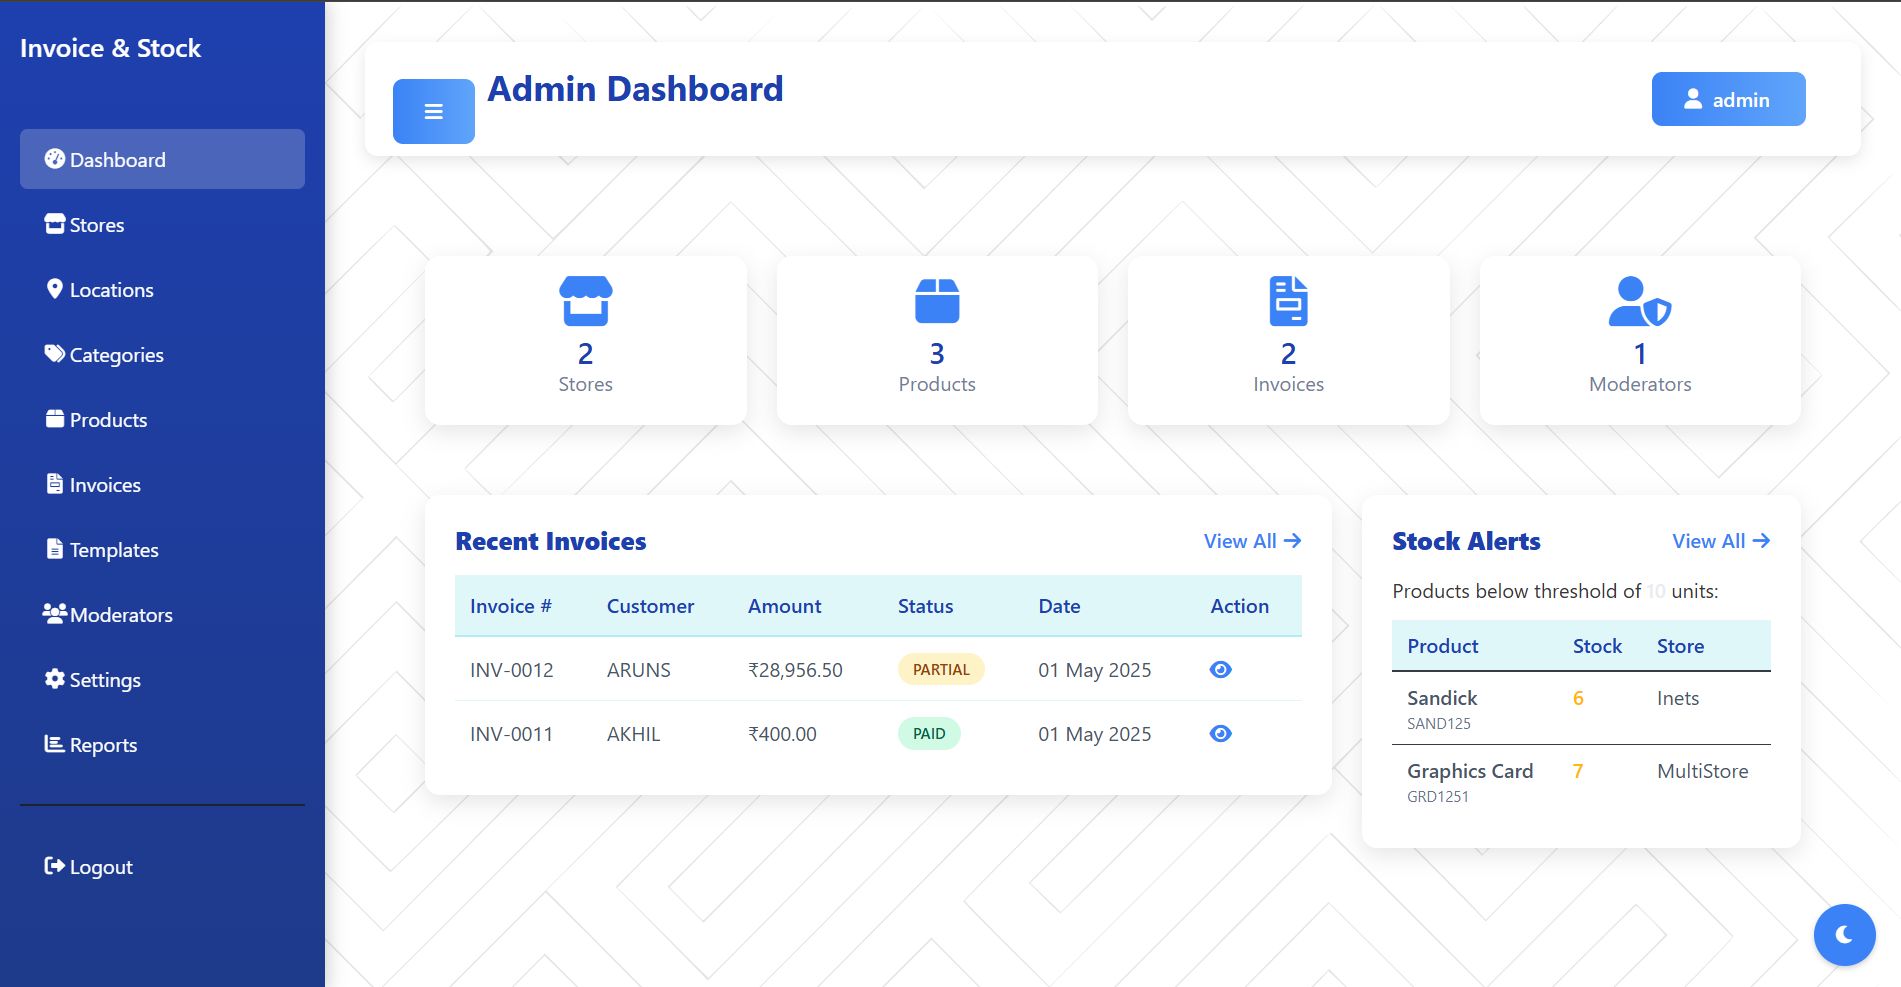This screenshot has width=1901, height=987.
Task: Click View All for Stock Alerts
Action: pos(1721,541)
